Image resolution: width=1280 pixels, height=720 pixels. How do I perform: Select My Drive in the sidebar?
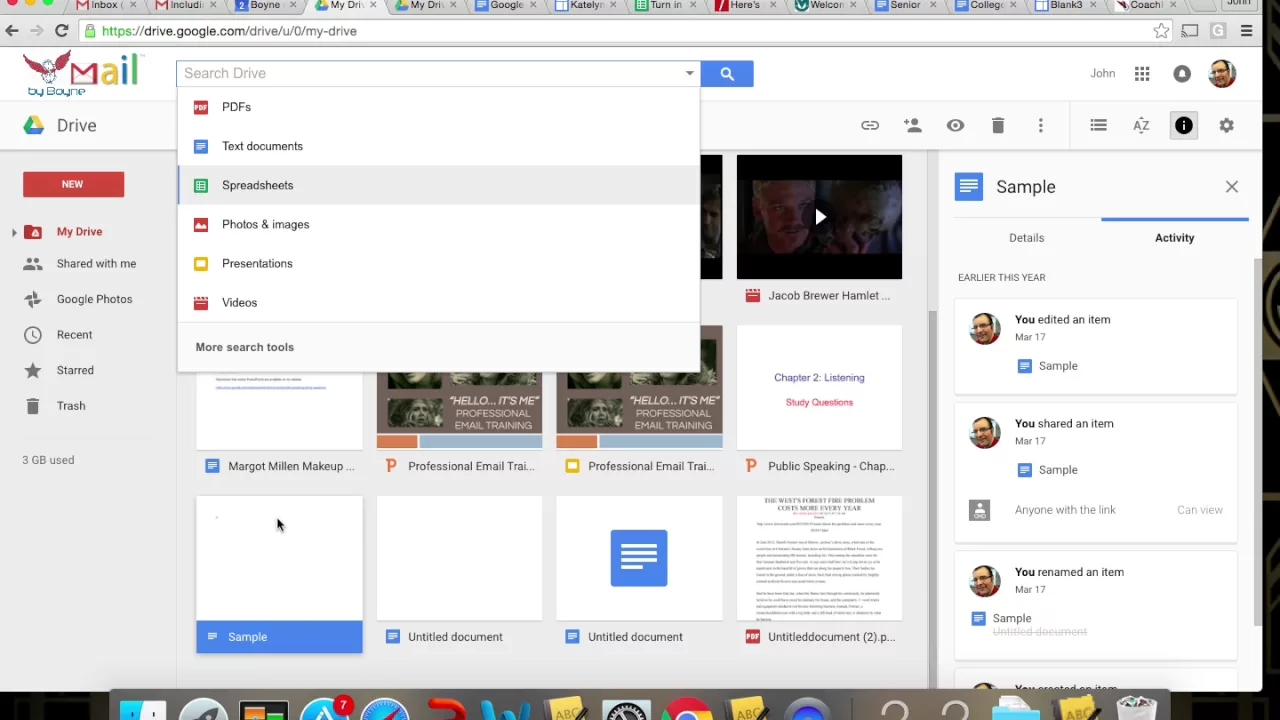(x=79, y=232)
